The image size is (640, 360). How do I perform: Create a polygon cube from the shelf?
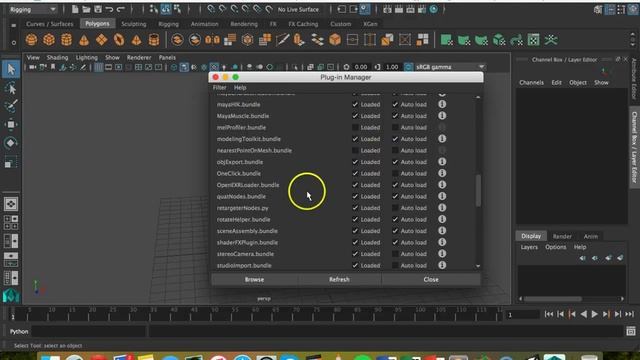[49, 40]
